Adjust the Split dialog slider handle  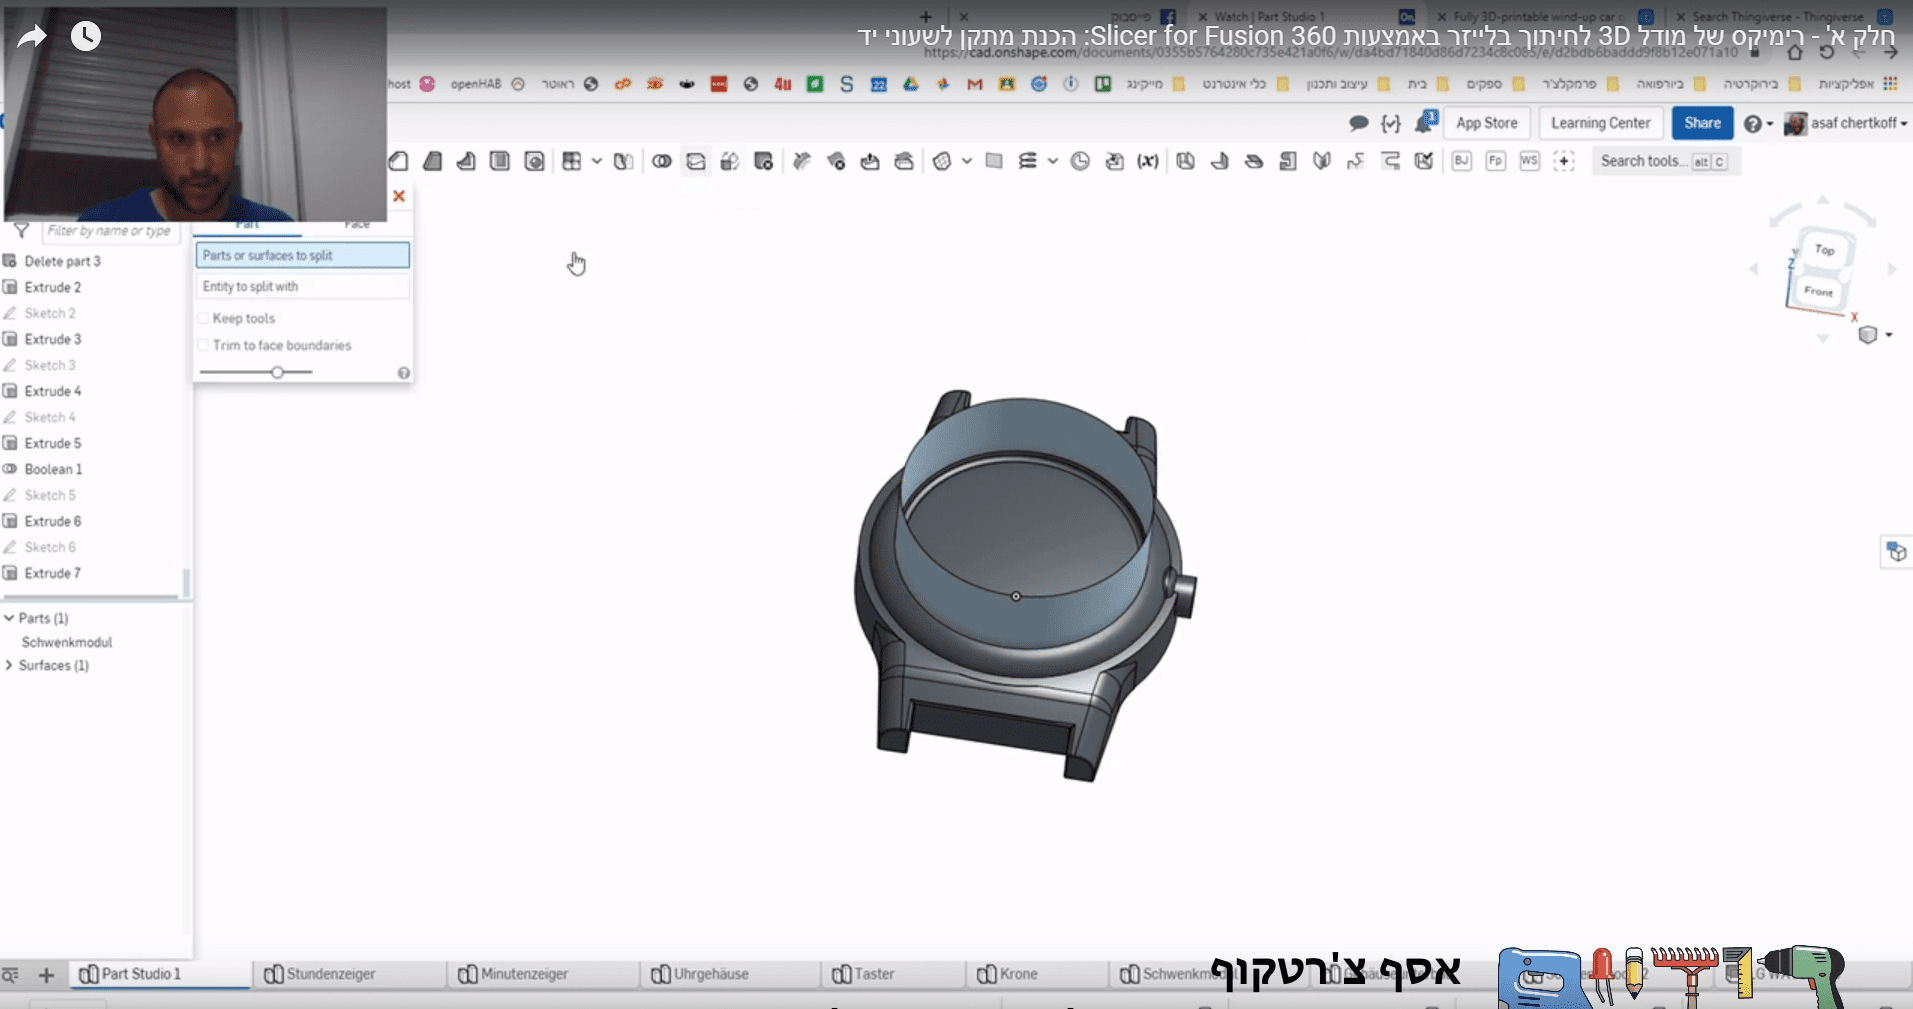point(277,372)
